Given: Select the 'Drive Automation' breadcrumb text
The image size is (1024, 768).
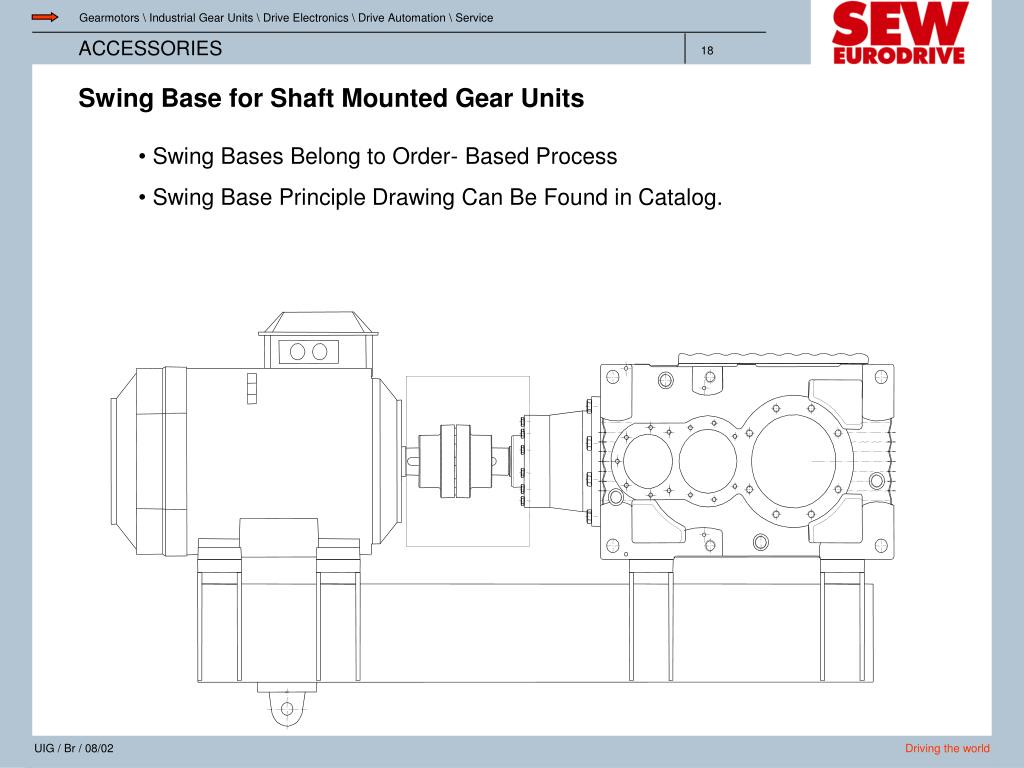Looking at the screenshot, I should pos(402,18).
